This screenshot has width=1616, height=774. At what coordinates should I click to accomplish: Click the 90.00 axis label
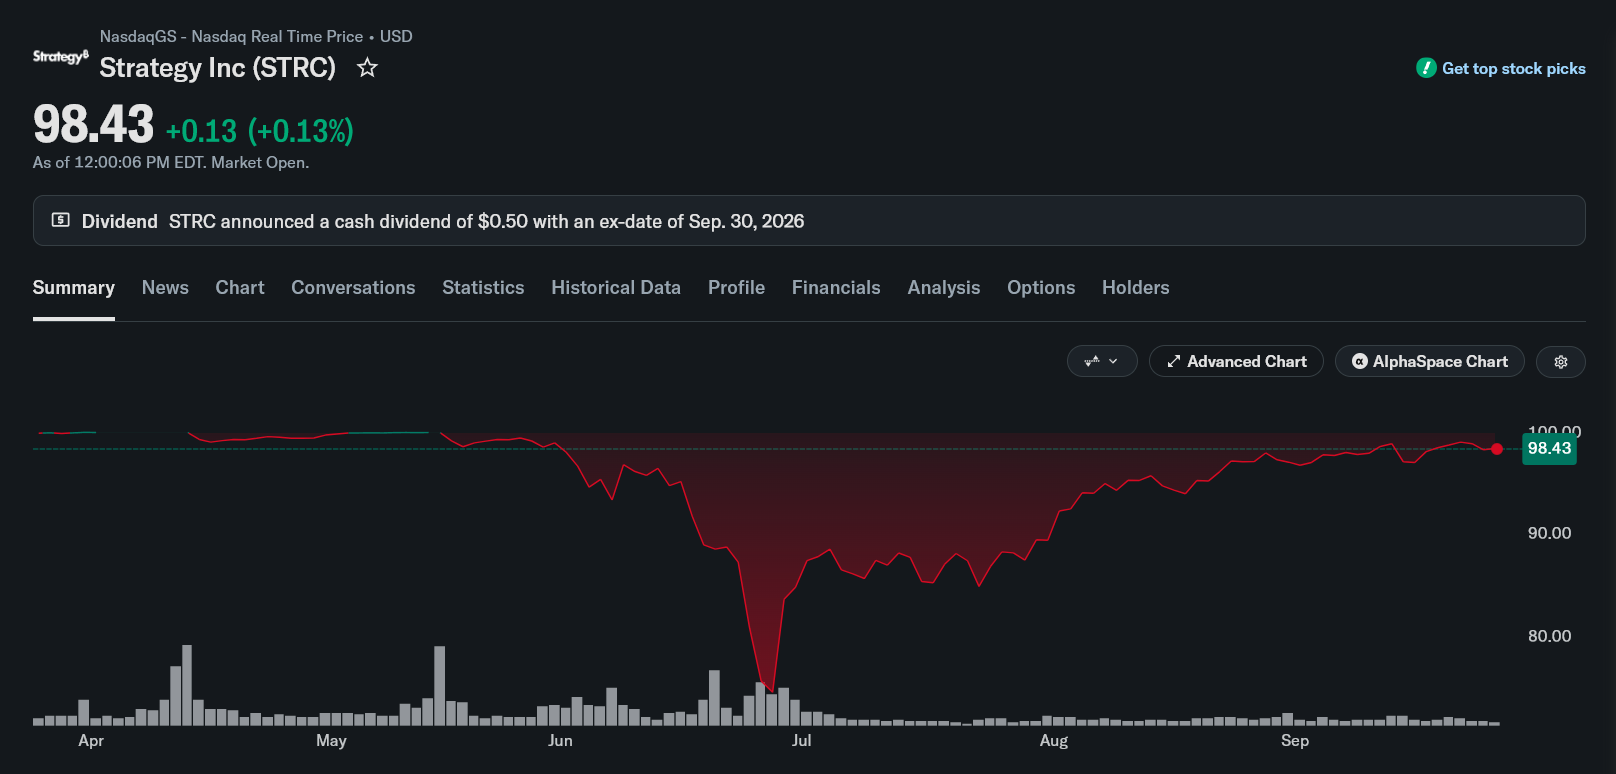click(x=1549, y=533)
